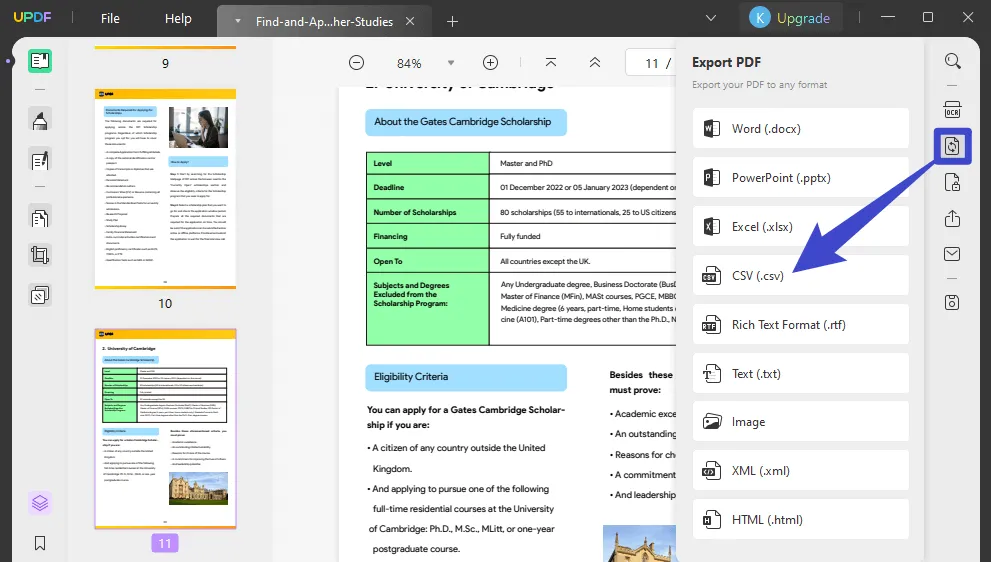
Task: Open the Protect PDF lock icon
Action: [x=952, y=182]
